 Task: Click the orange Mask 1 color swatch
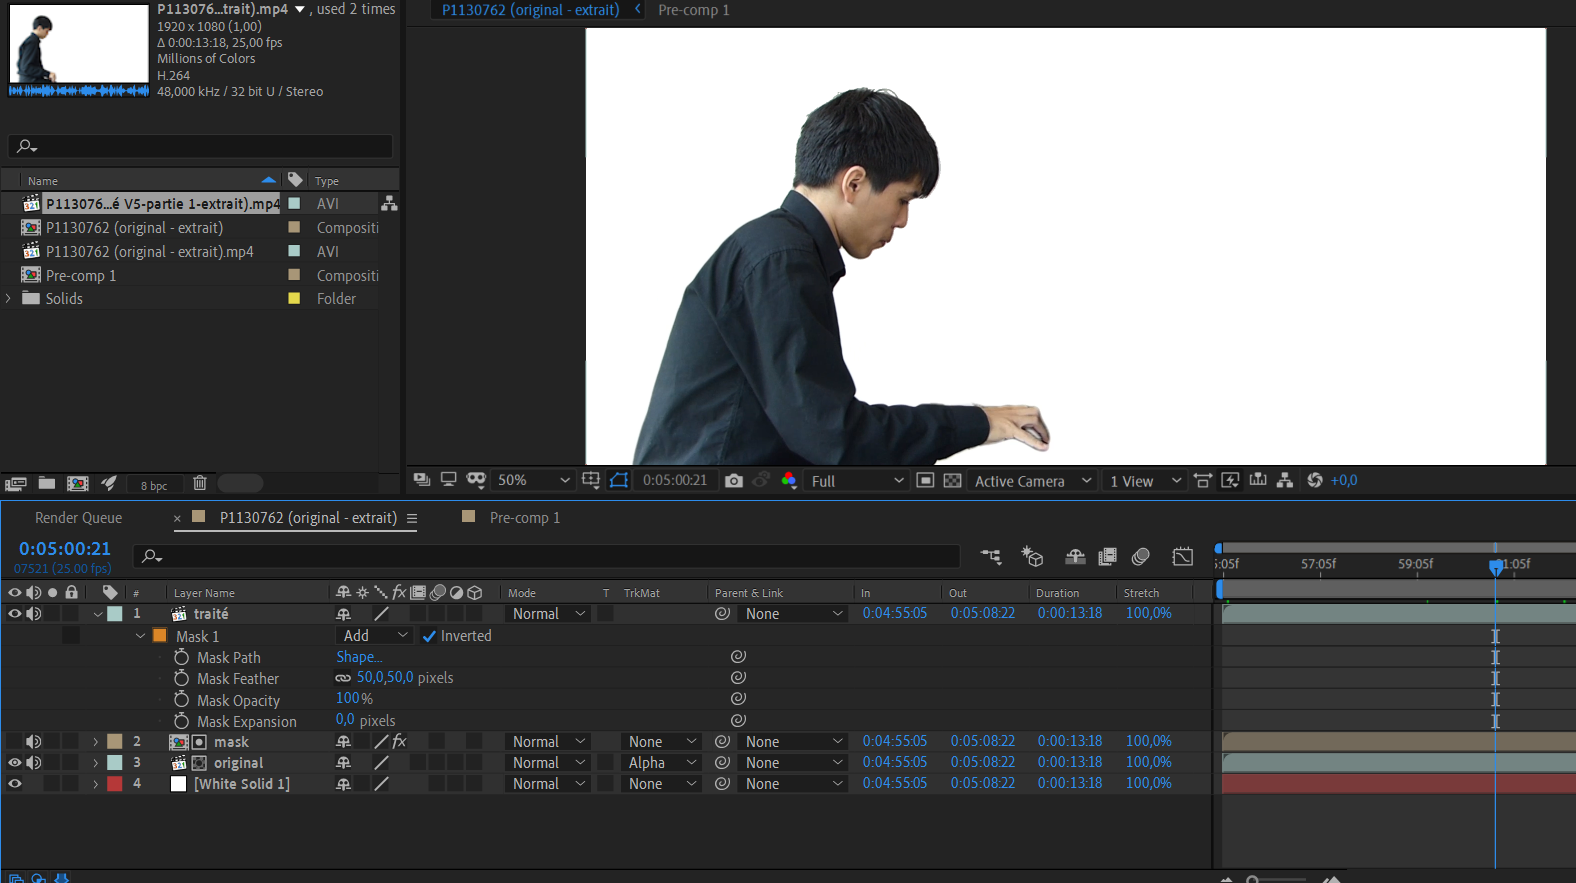tap(160, 636)
